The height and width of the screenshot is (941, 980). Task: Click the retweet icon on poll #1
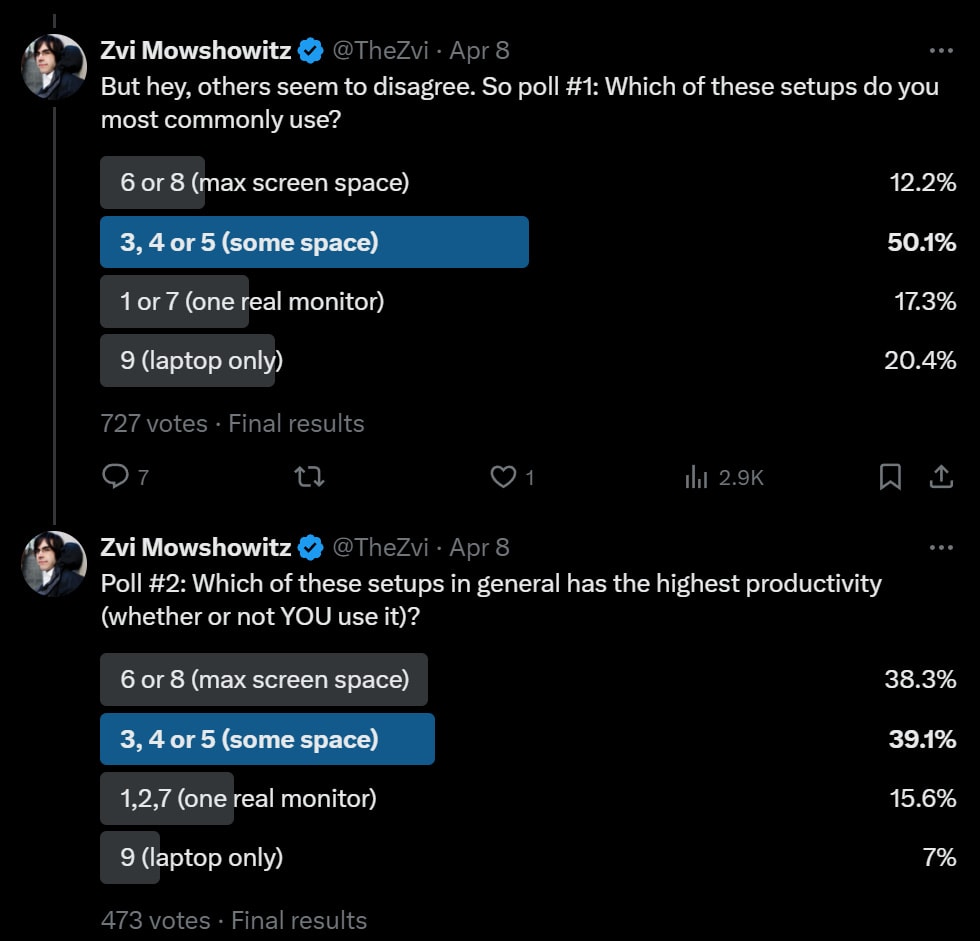point(311,478)
